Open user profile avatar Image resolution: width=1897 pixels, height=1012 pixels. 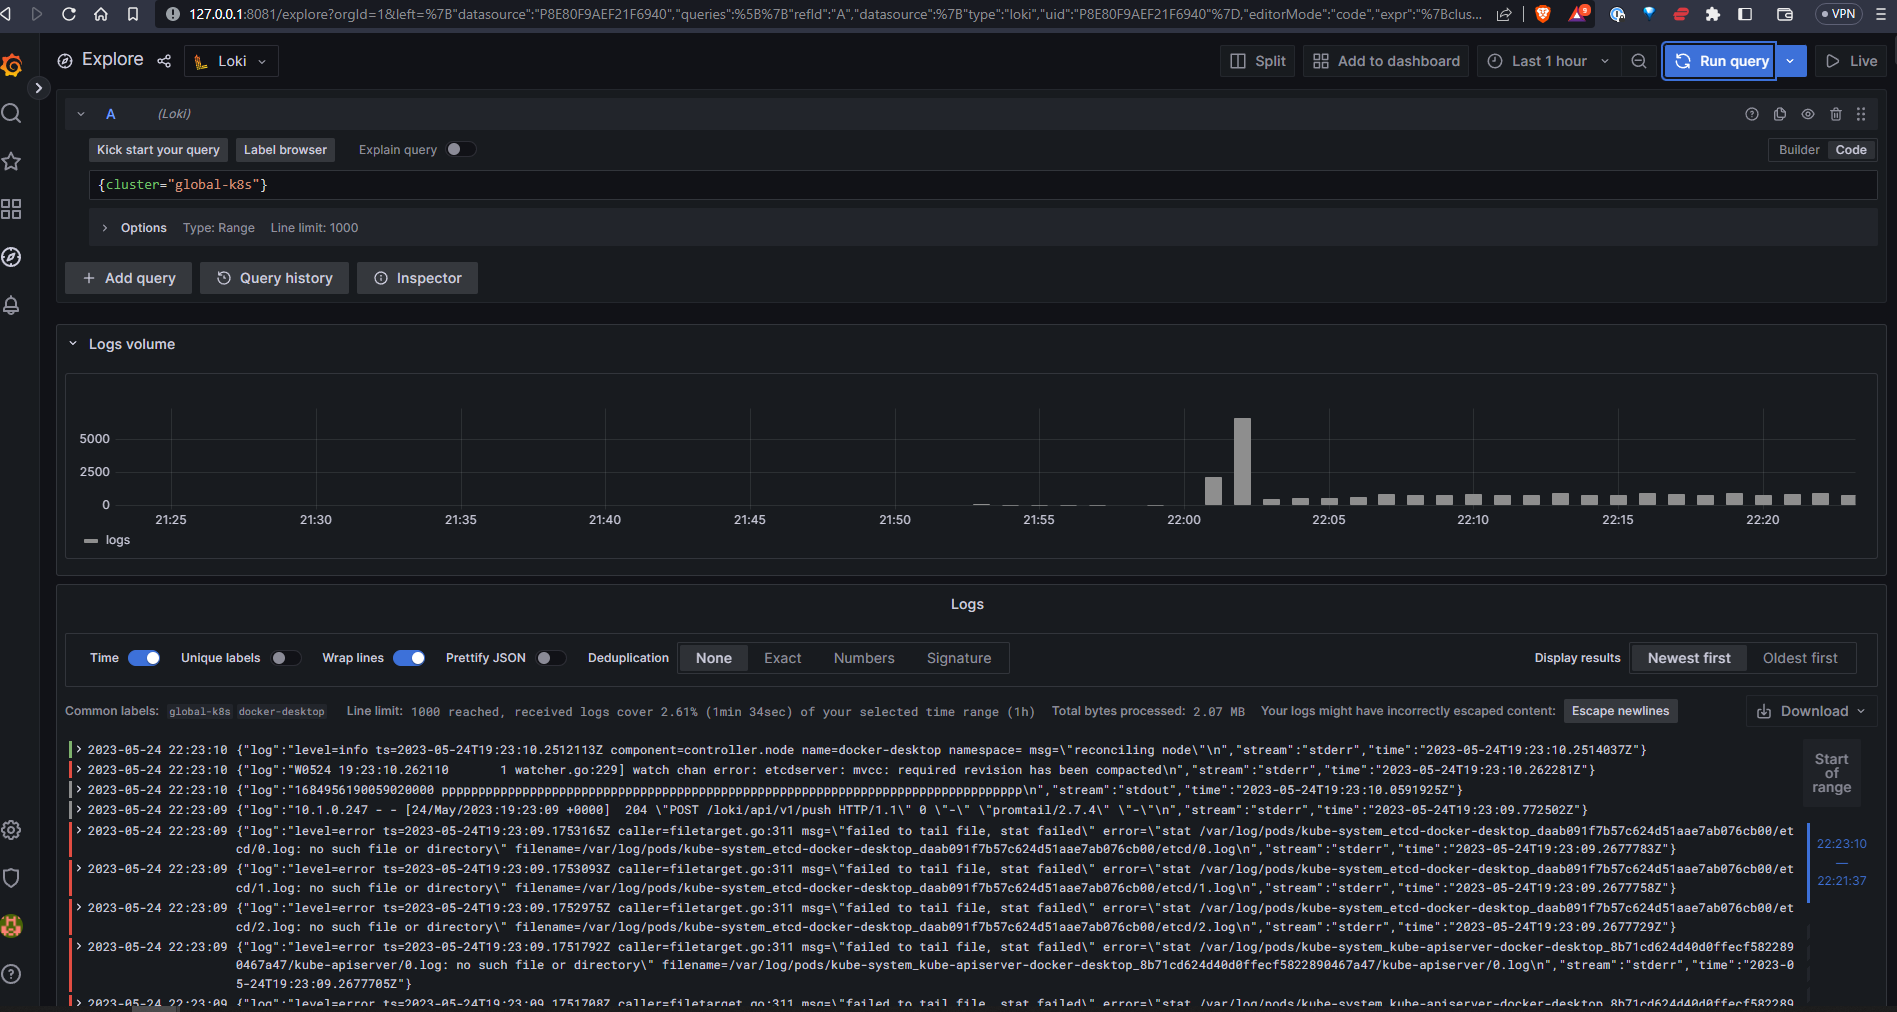[x=12, y=926]
